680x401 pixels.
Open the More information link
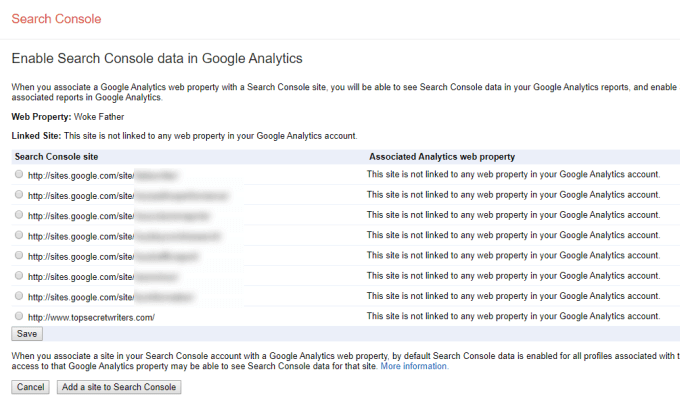coord(414,367)
